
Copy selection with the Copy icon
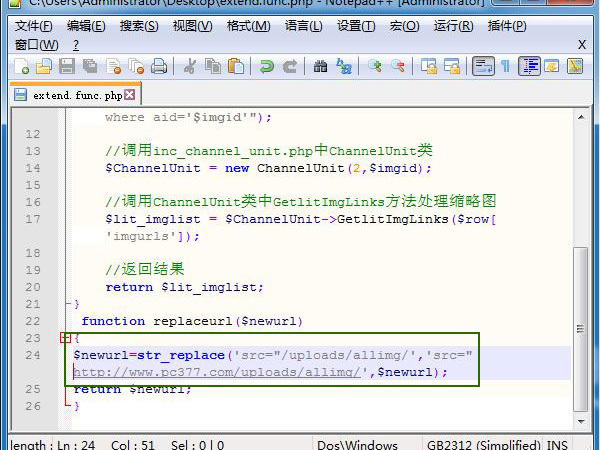coord(213,66)
